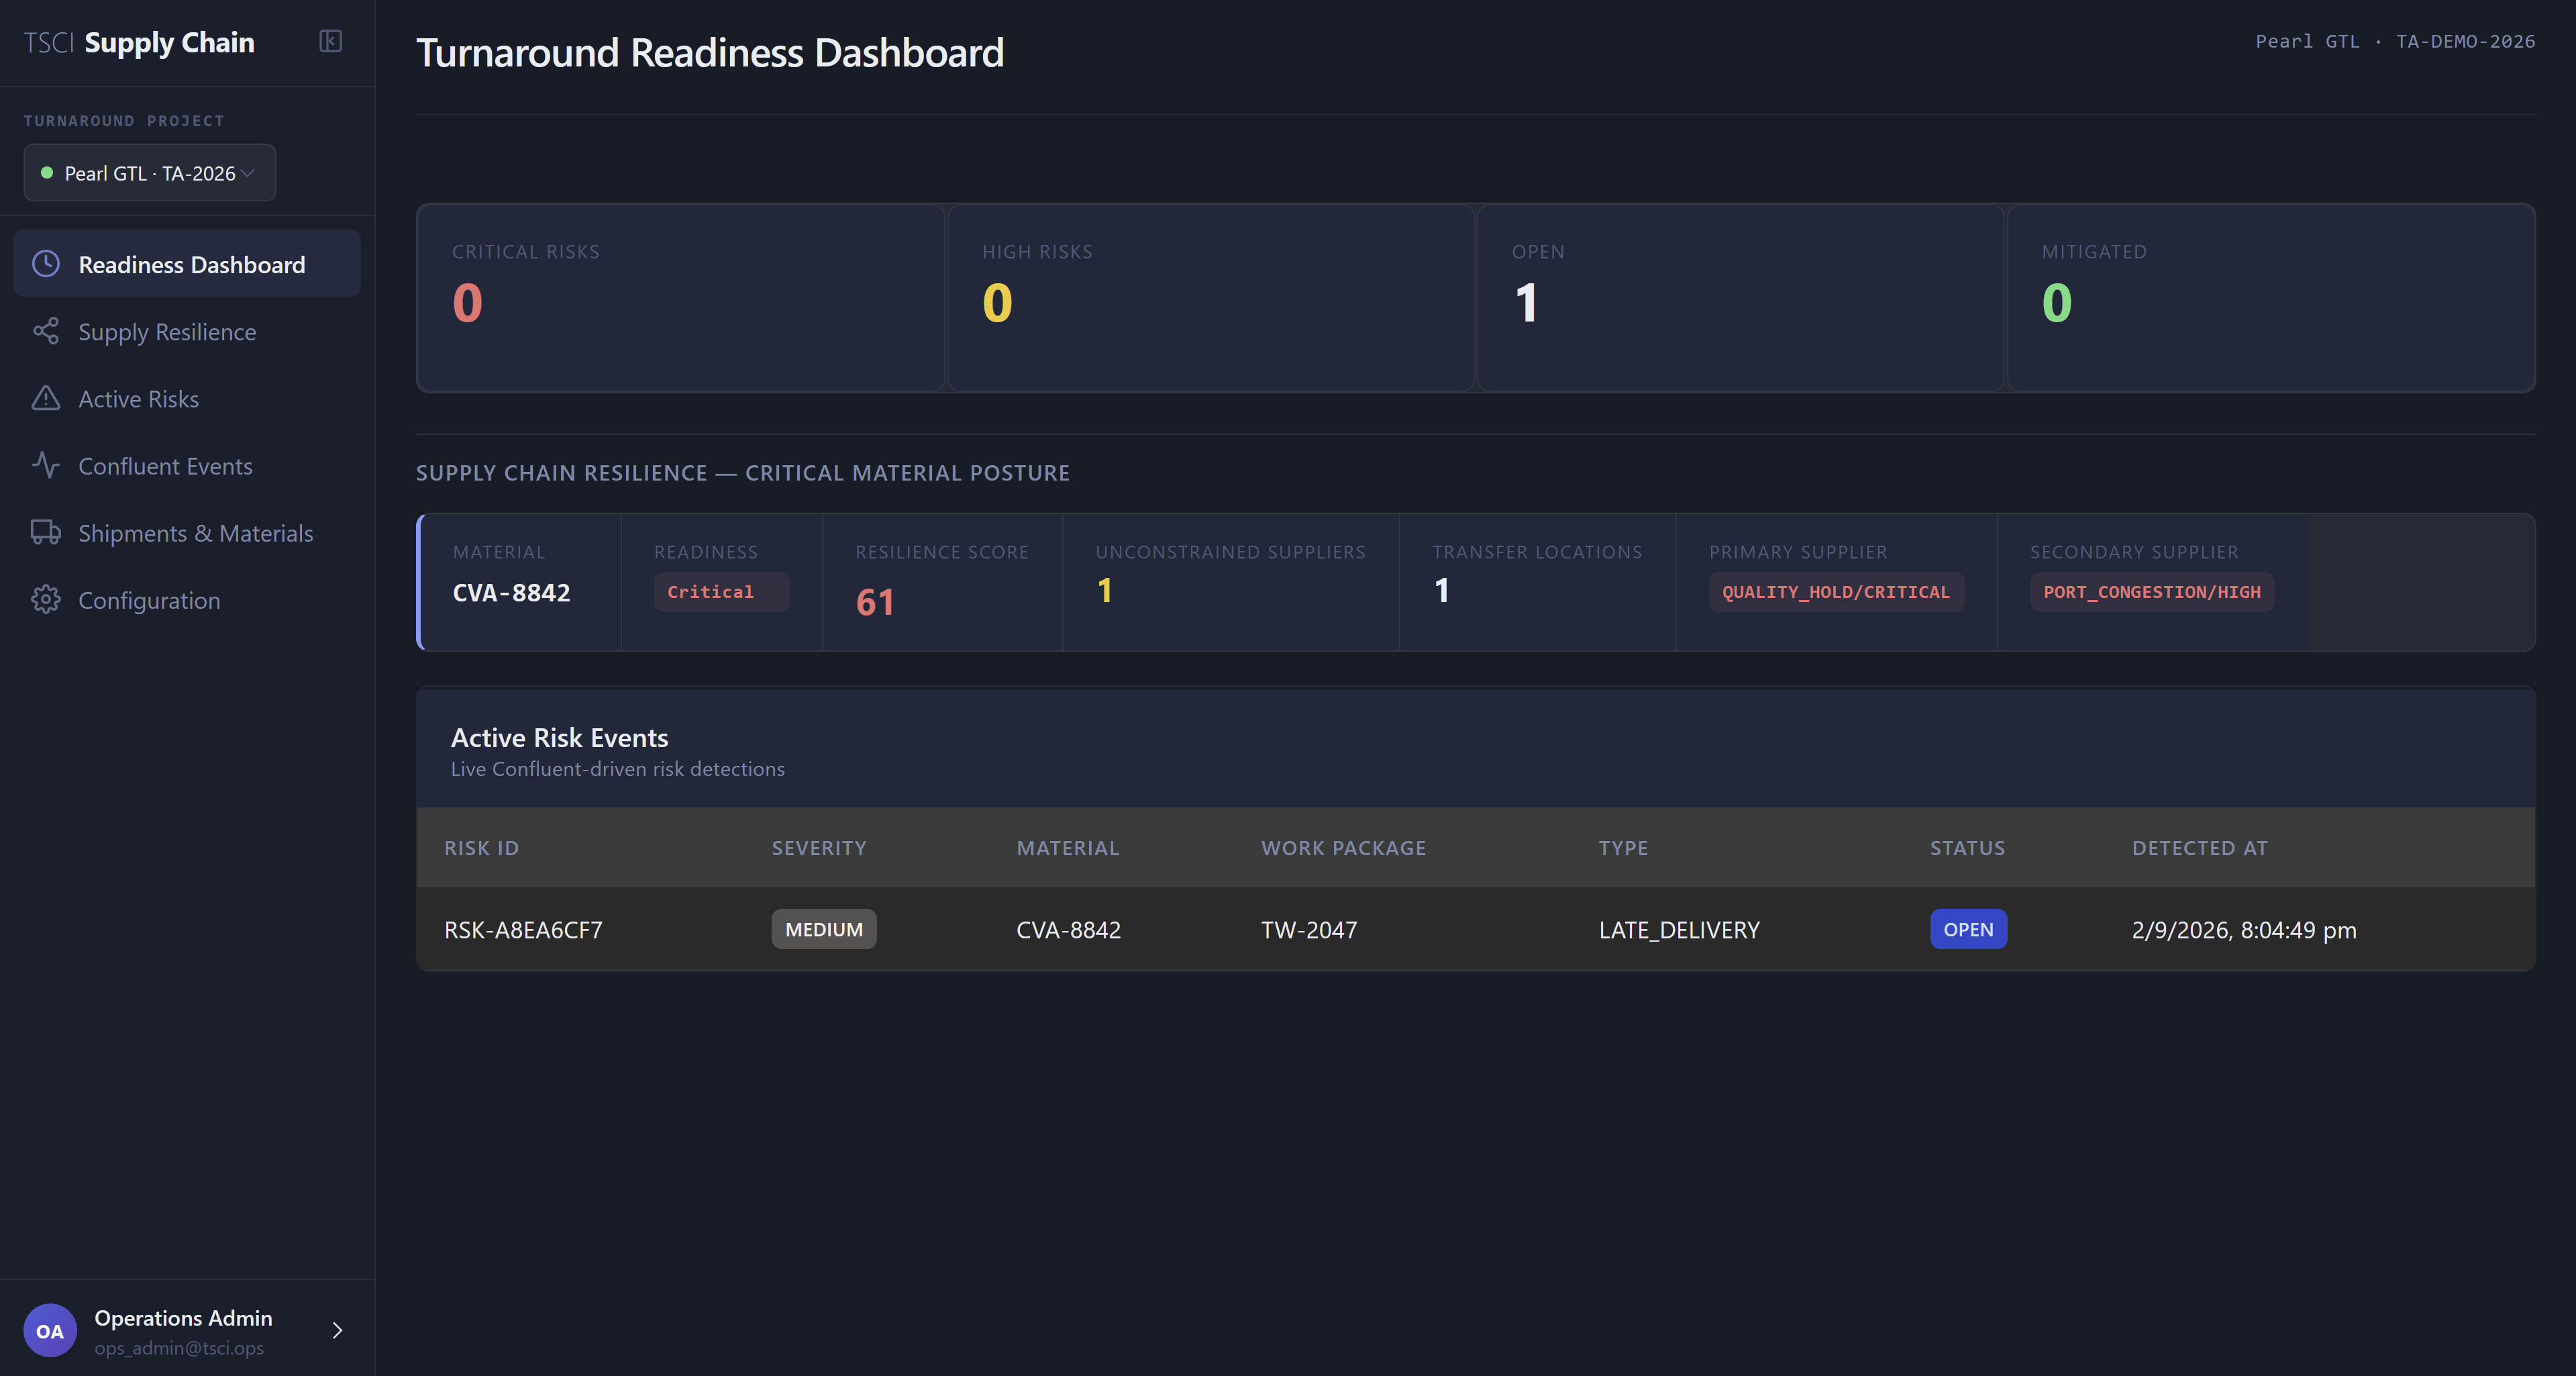Go to Active Risks section
This screenshot has height=1376, width=2576.
coord(187,398)
